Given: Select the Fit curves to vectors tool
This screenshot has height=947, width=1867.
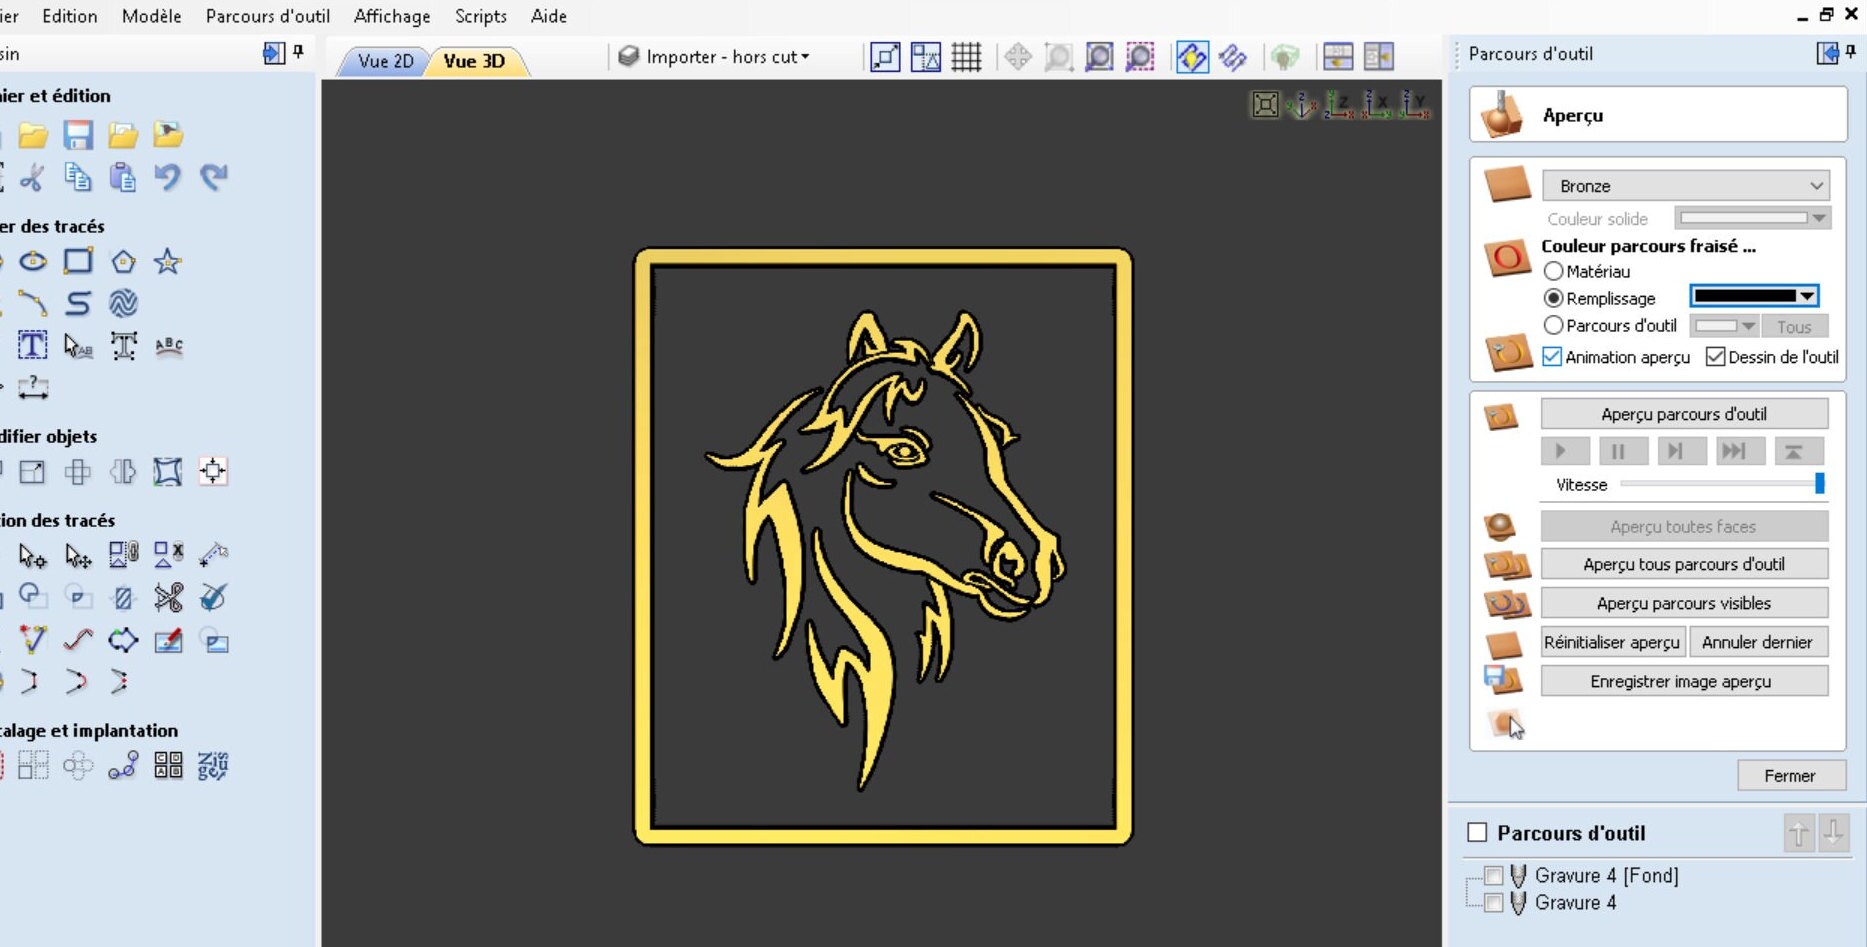Looking at the screenshot, I should click(x=78, y=640).
